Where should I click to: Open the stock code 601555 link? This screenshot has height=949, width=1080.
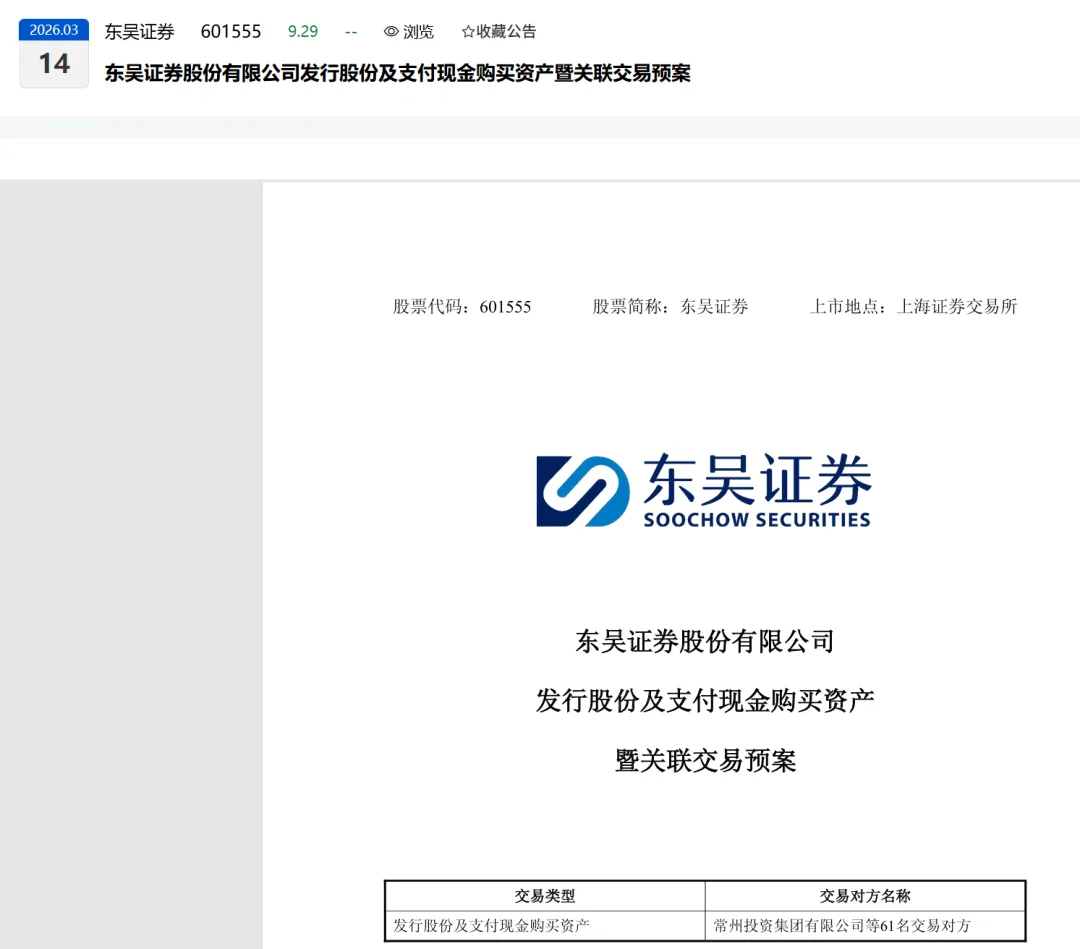click(x=231, y=31)
